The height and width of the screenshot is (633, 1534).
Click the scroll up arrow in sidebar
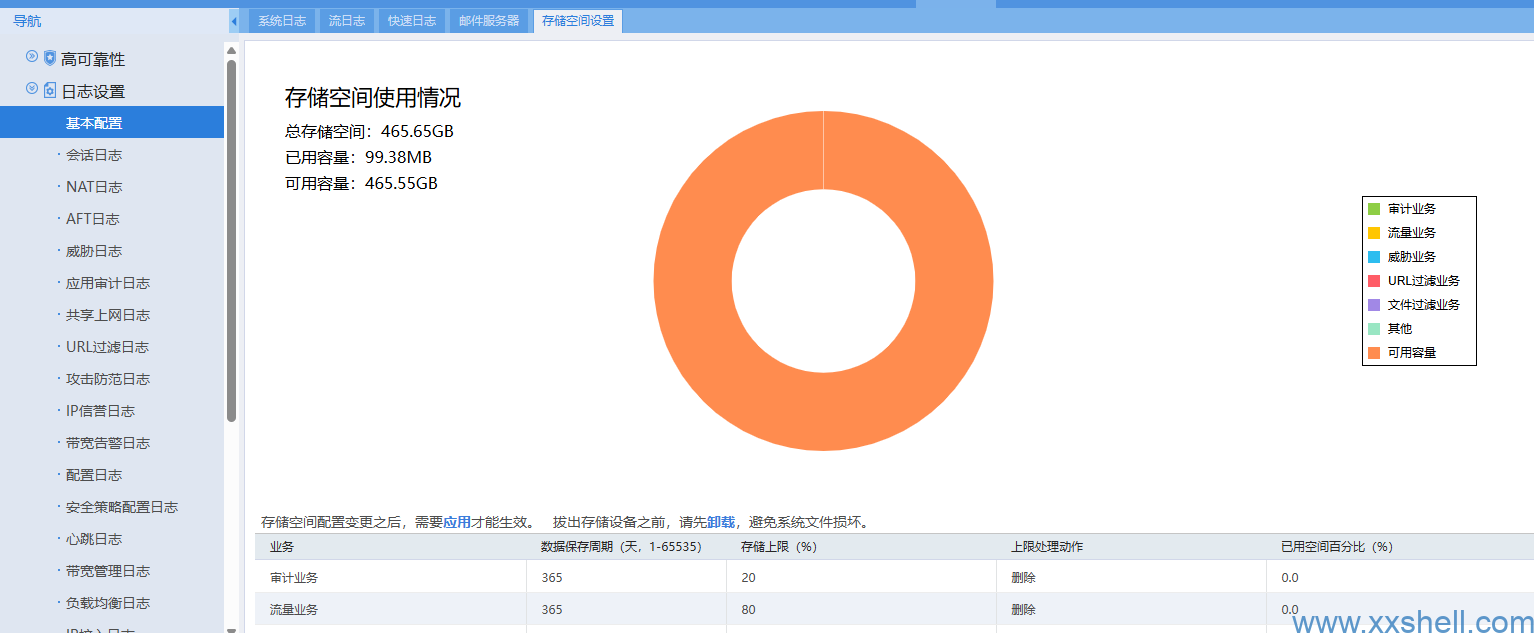click(x=232, y=51)
